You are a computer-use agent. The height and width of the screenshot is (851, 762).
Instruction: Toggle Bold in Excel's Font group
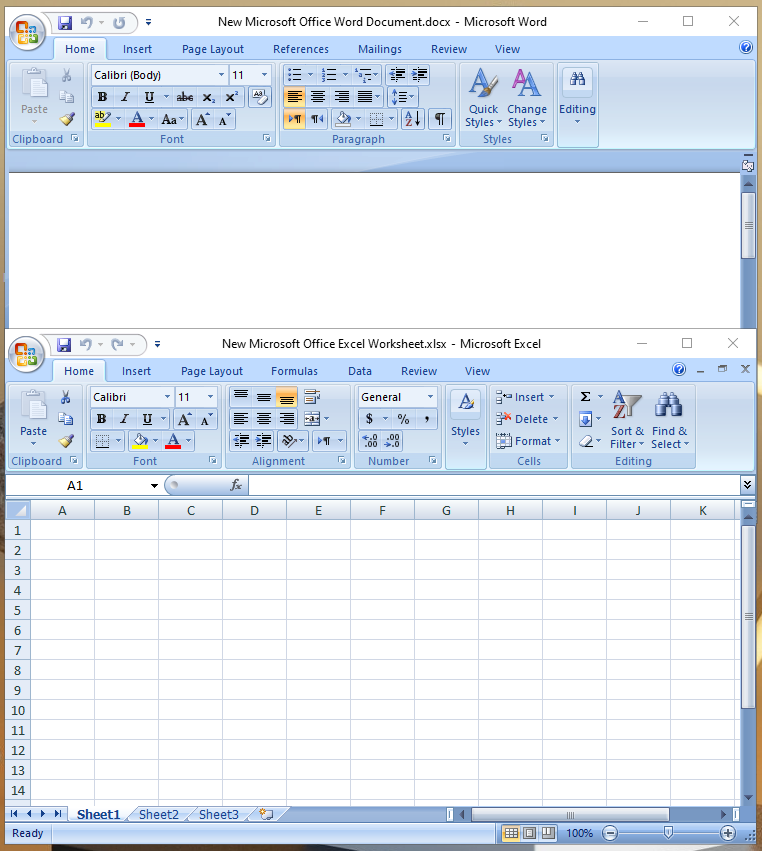click(x=101, y=419)
